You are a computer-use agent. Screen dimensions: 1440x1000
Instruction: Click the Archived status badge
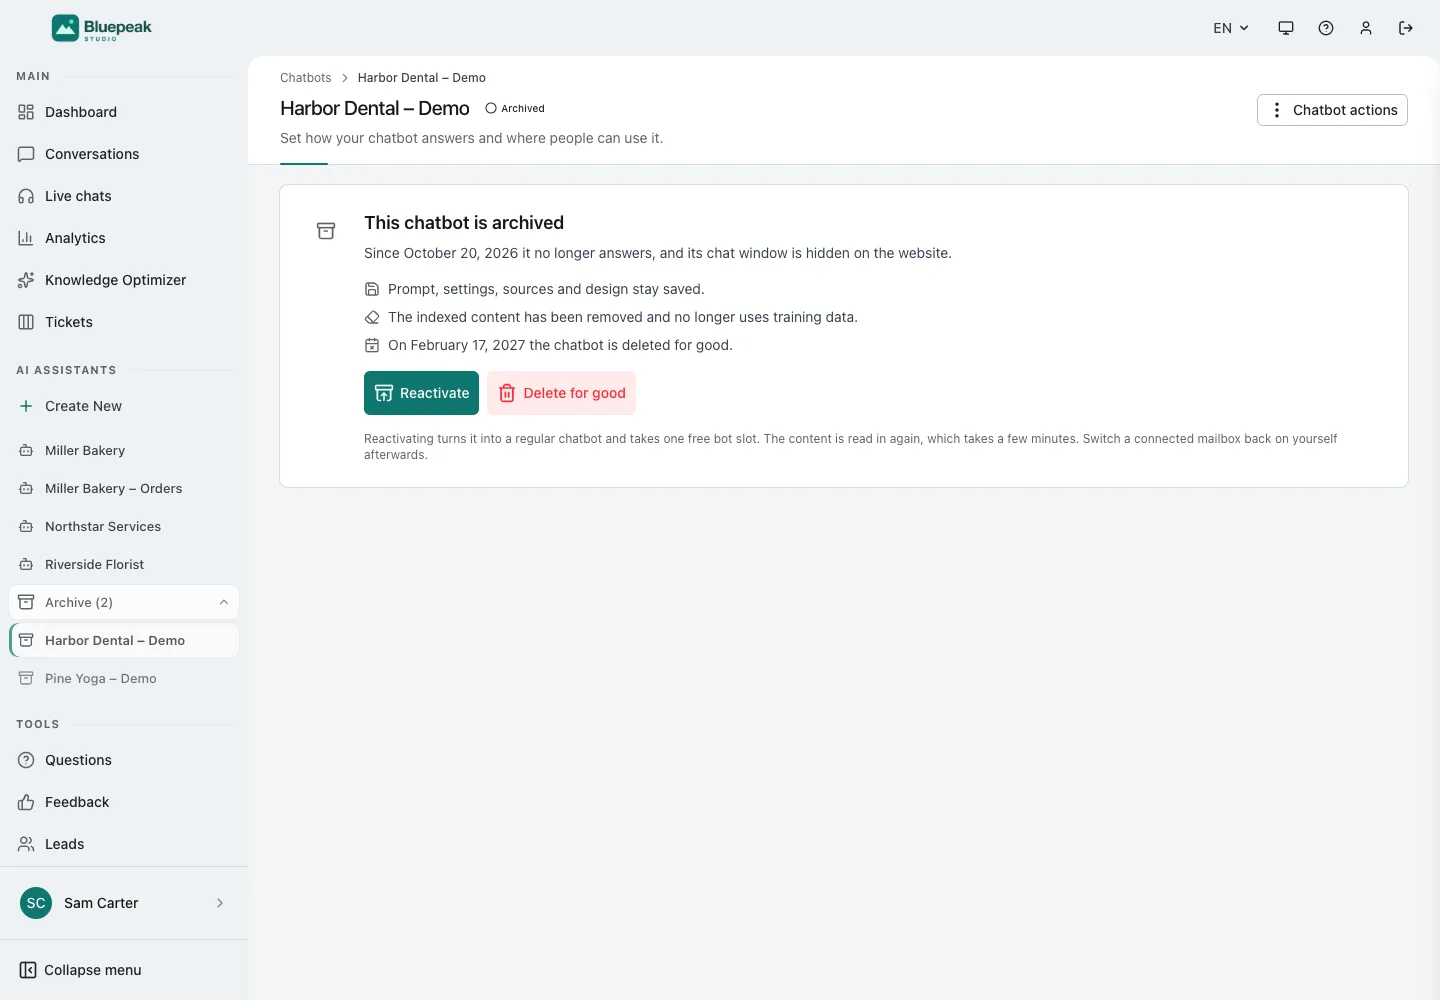[x=515, y=108]
